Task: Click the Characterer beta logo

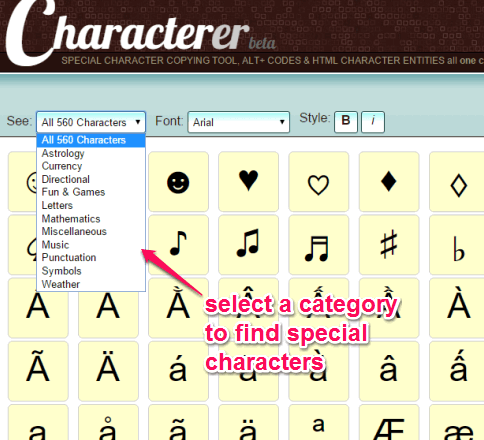Action: pyautogui.click(x=140, y=32)
